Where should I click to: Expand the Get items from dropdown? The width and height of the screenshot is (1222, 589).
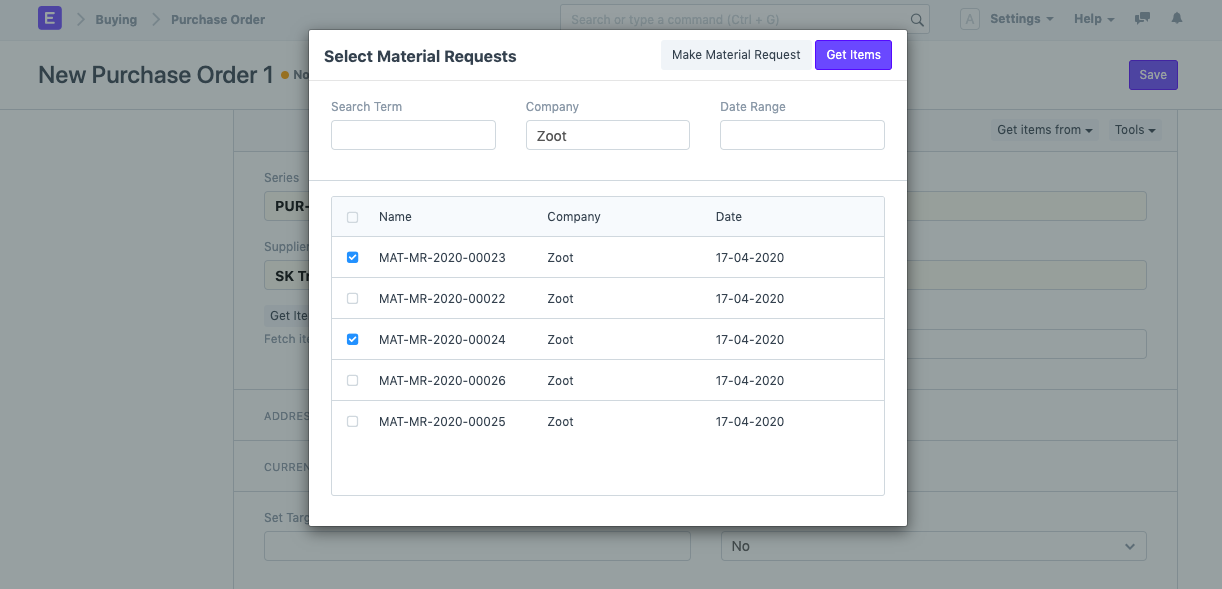pyautogui.click(x=1044, y=129)
